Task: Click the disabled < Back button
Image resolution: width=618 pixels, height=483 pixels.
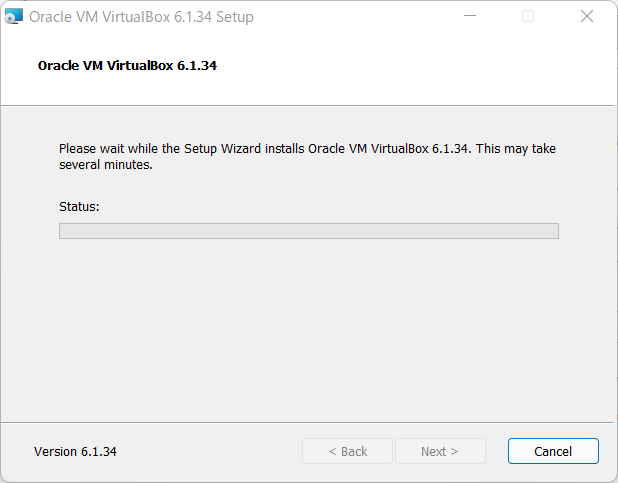Action: click(x=347, y=451)
